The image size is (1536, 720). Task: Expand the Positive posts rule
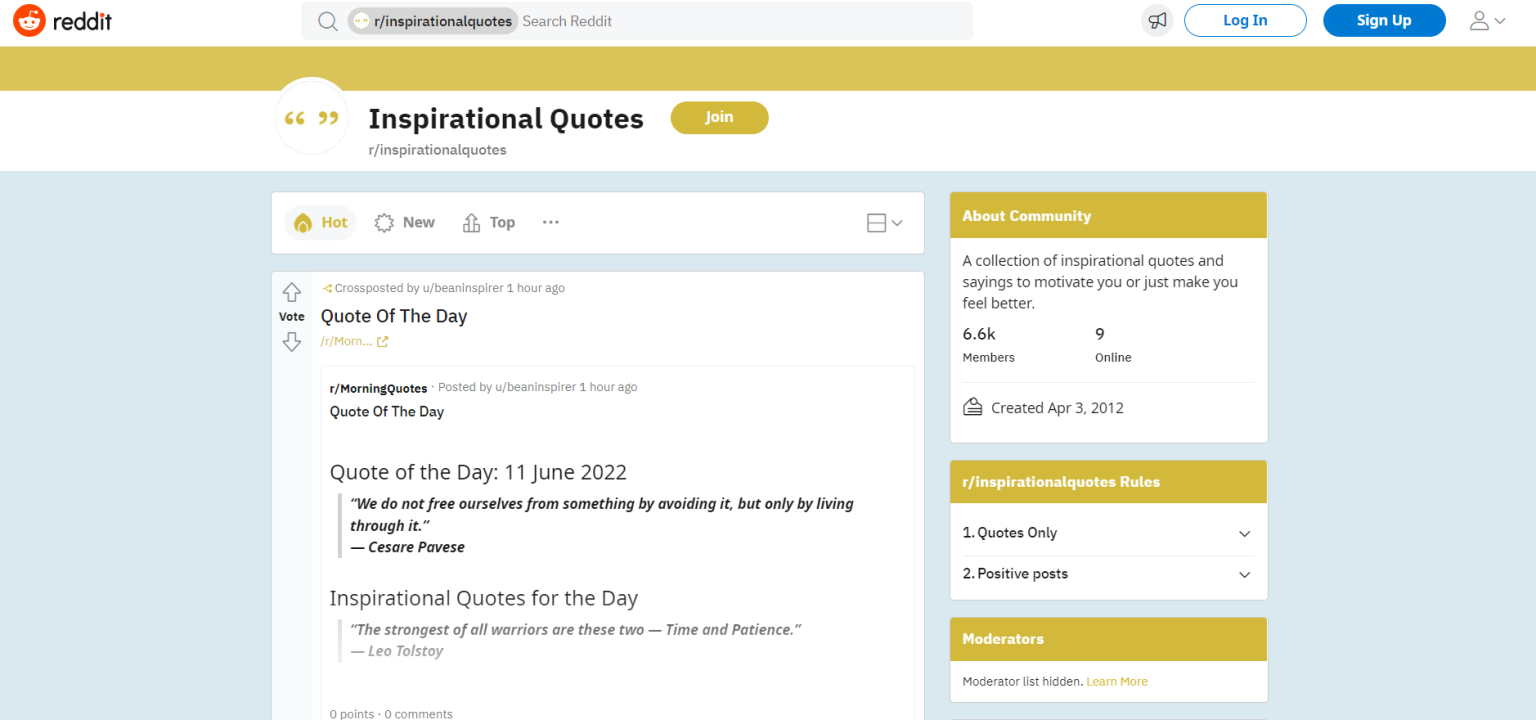coord(1245,575)
